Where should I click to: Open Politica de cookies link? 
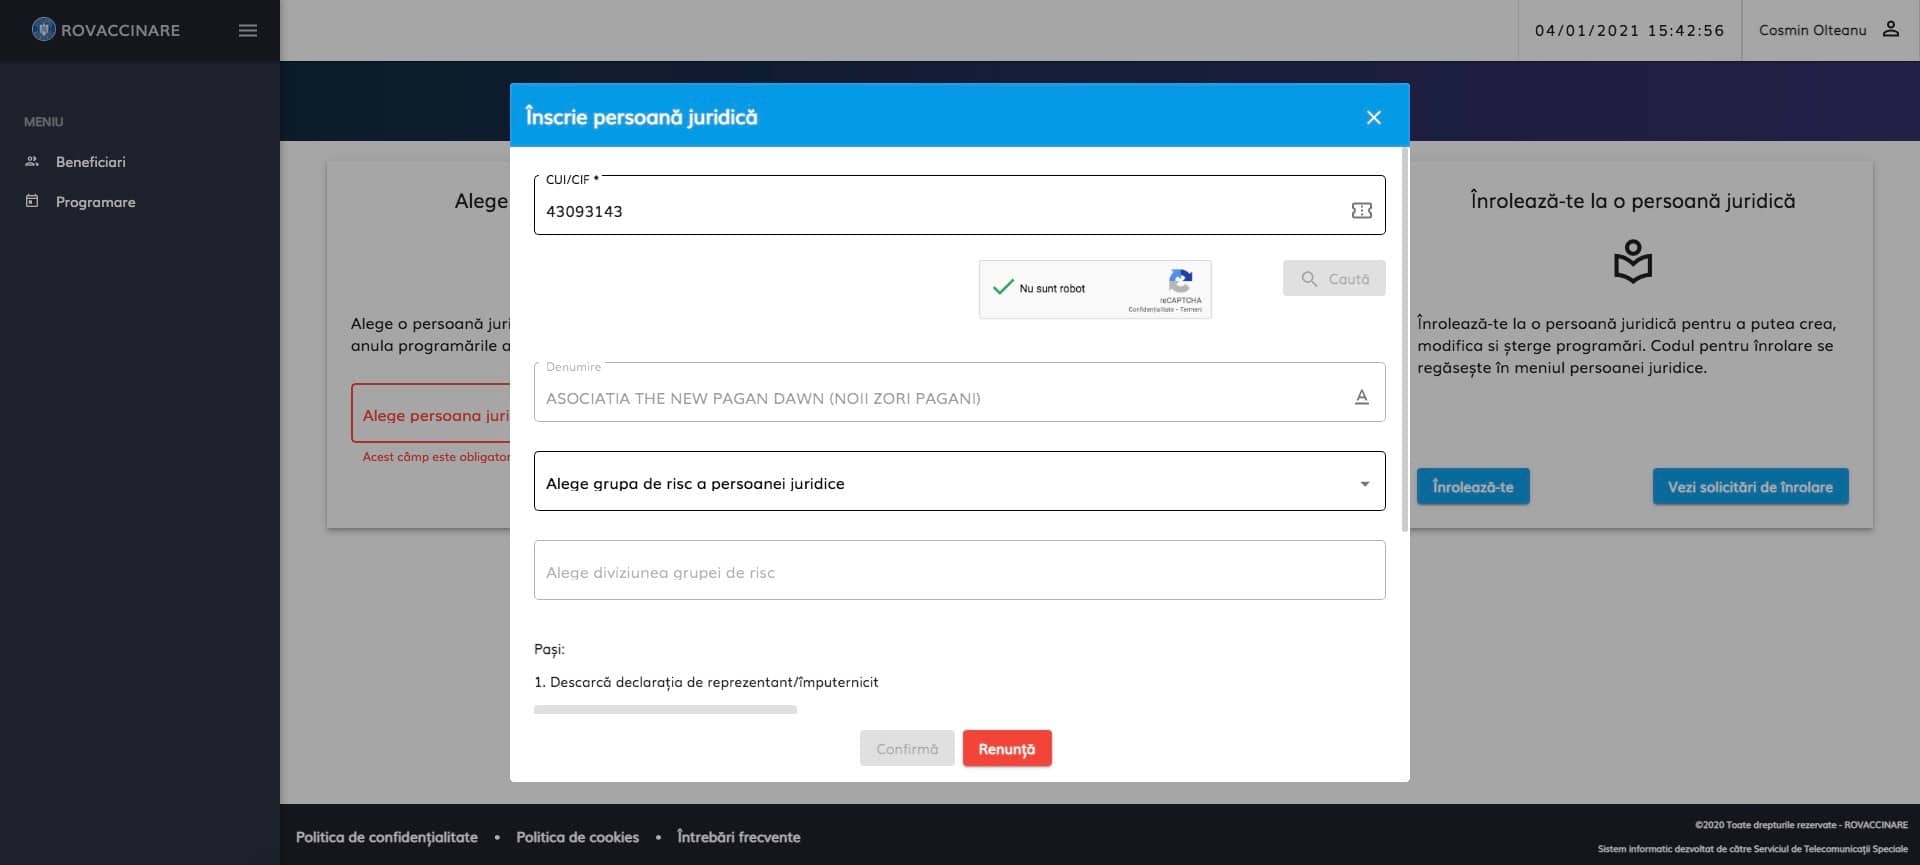[577, 837]
